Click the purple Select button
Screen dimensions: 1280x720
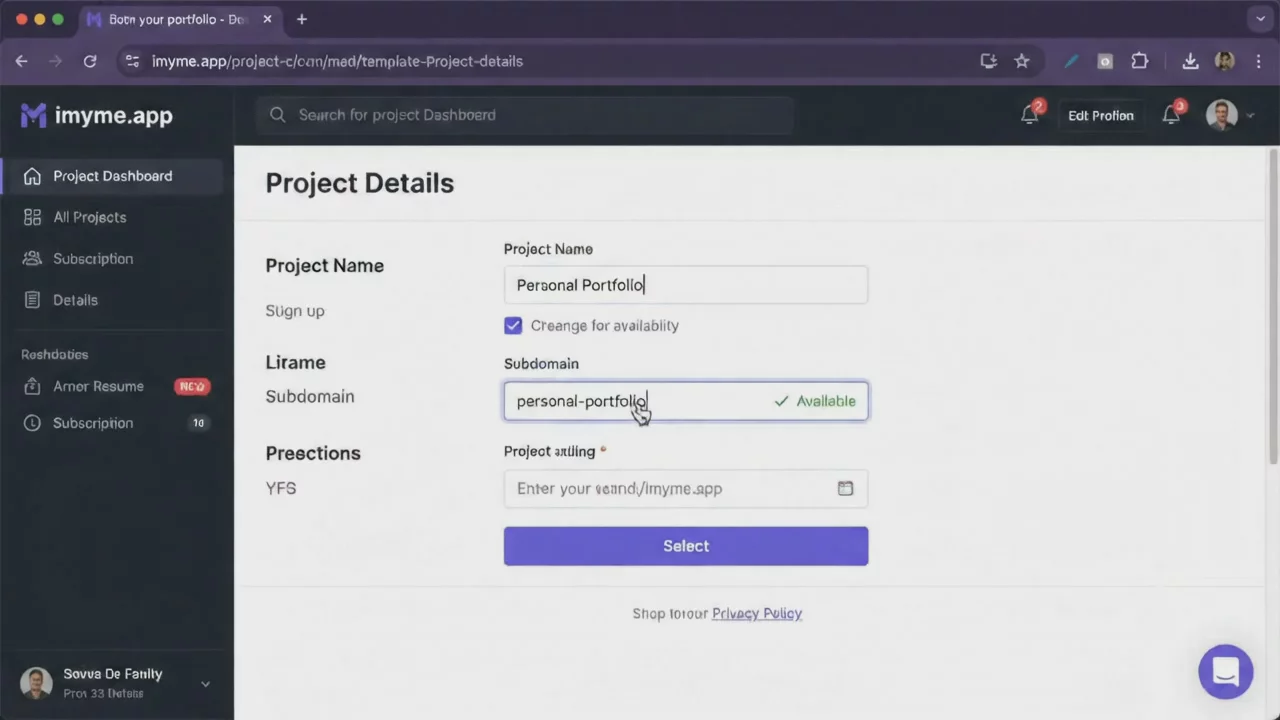pos(686,546)
